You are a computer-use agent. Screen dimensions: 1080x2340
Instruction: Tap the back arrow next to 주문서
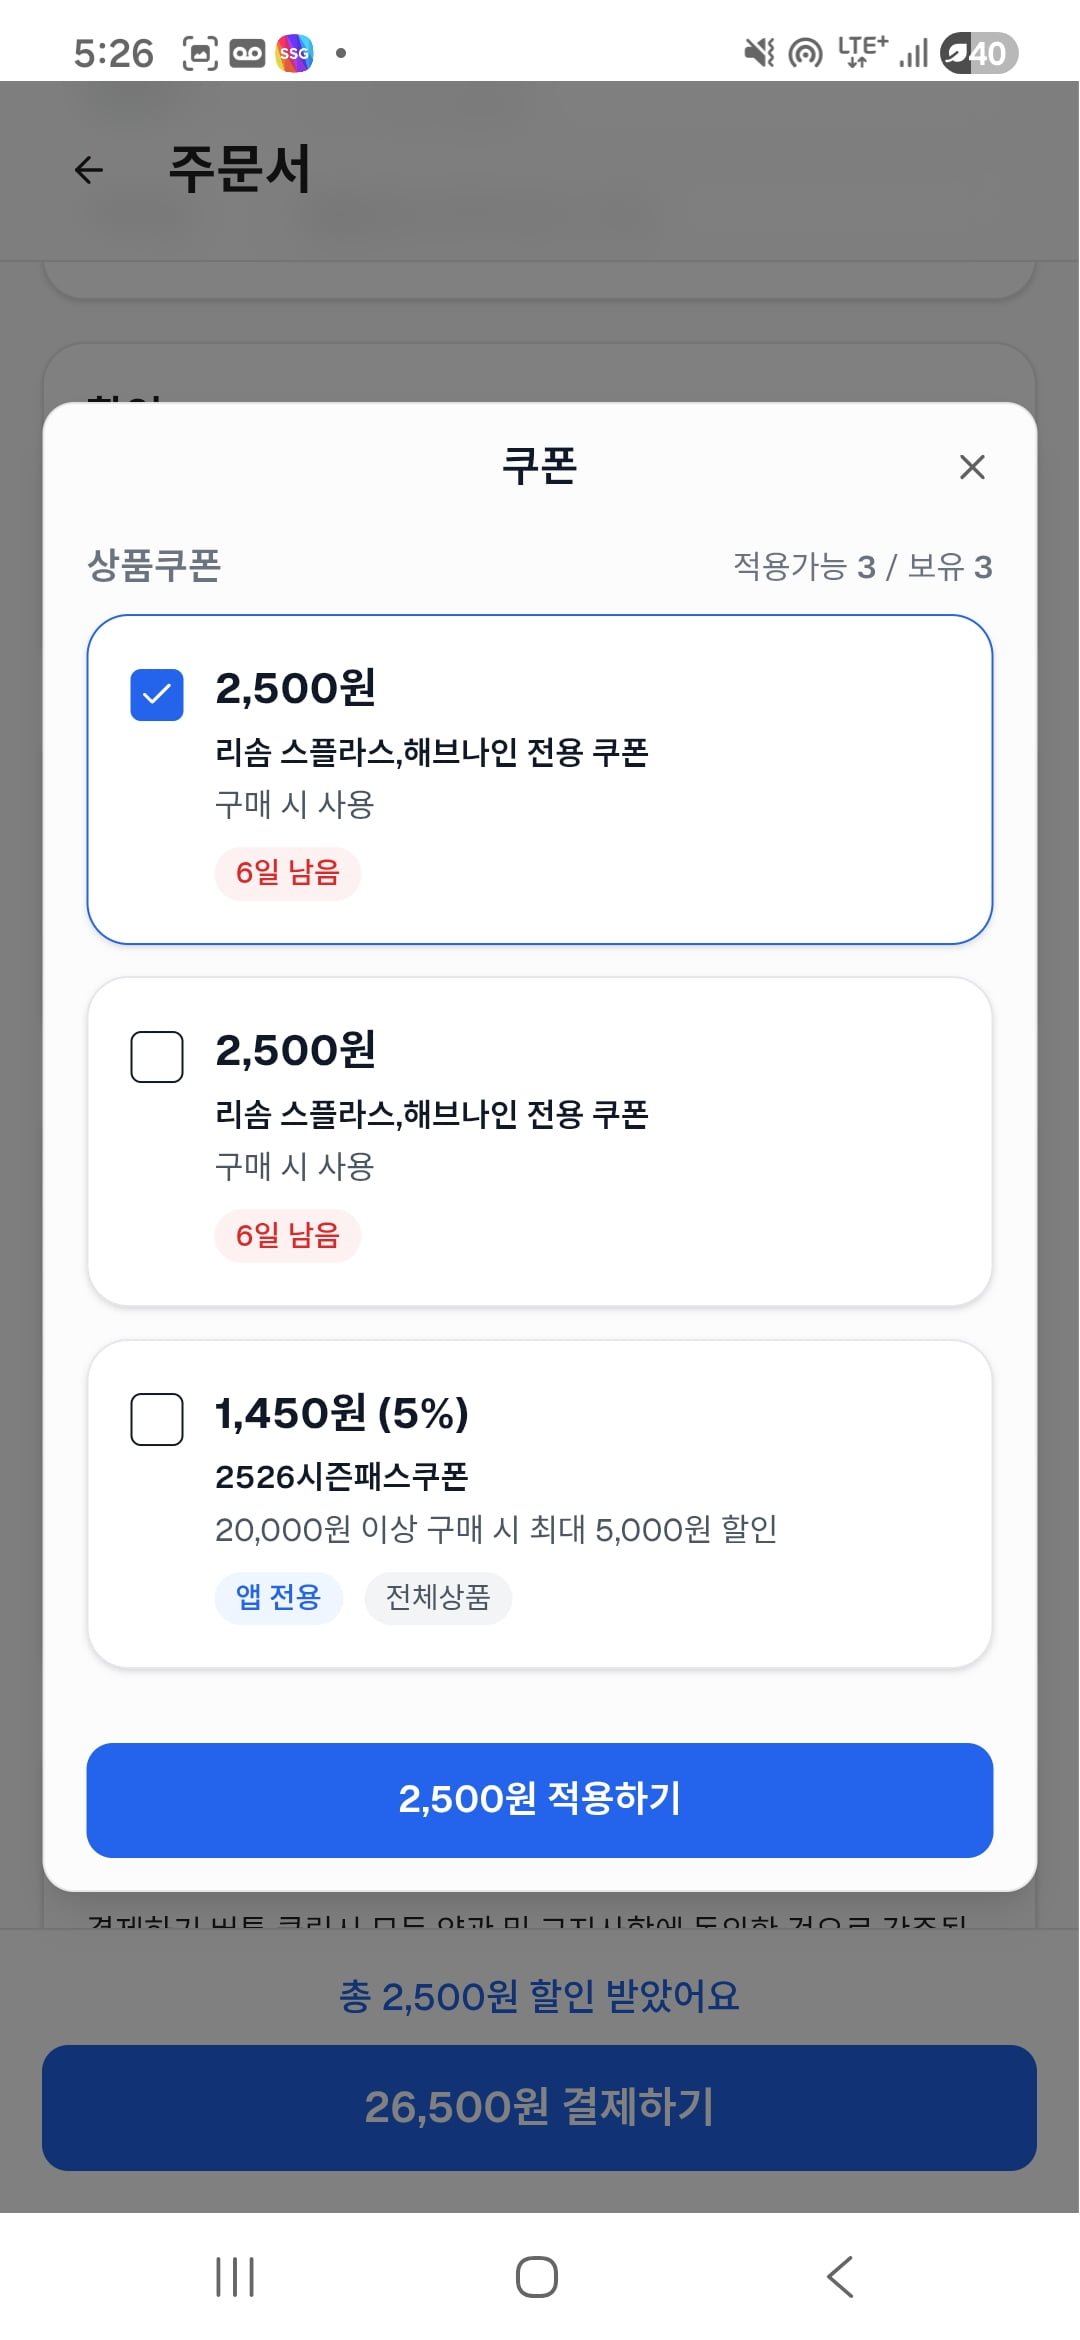click(89, 170)
